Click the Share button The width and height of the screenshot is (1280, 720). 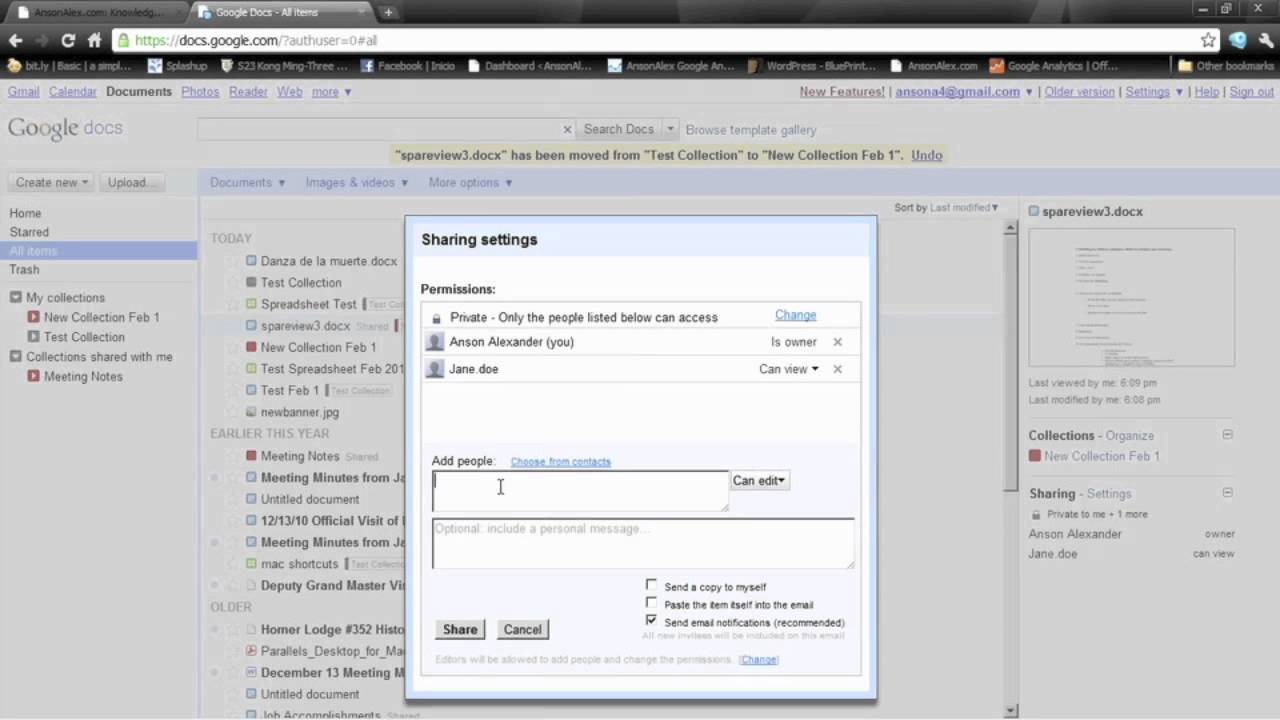[460, 629]
